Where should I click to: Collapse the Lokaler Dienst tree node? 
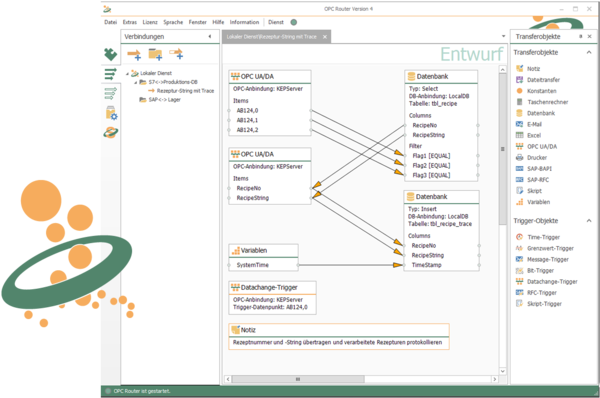(x=127, y=73)
